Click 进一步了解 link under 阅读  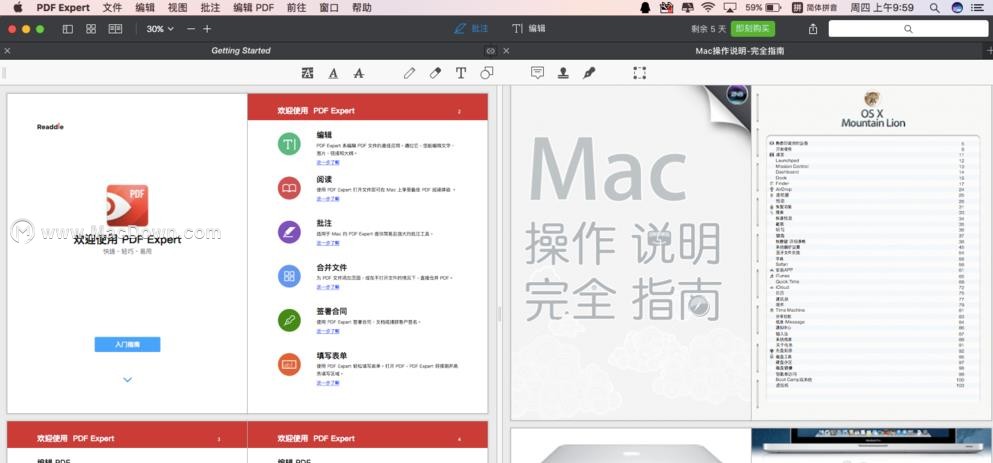[x=328, y=199]
